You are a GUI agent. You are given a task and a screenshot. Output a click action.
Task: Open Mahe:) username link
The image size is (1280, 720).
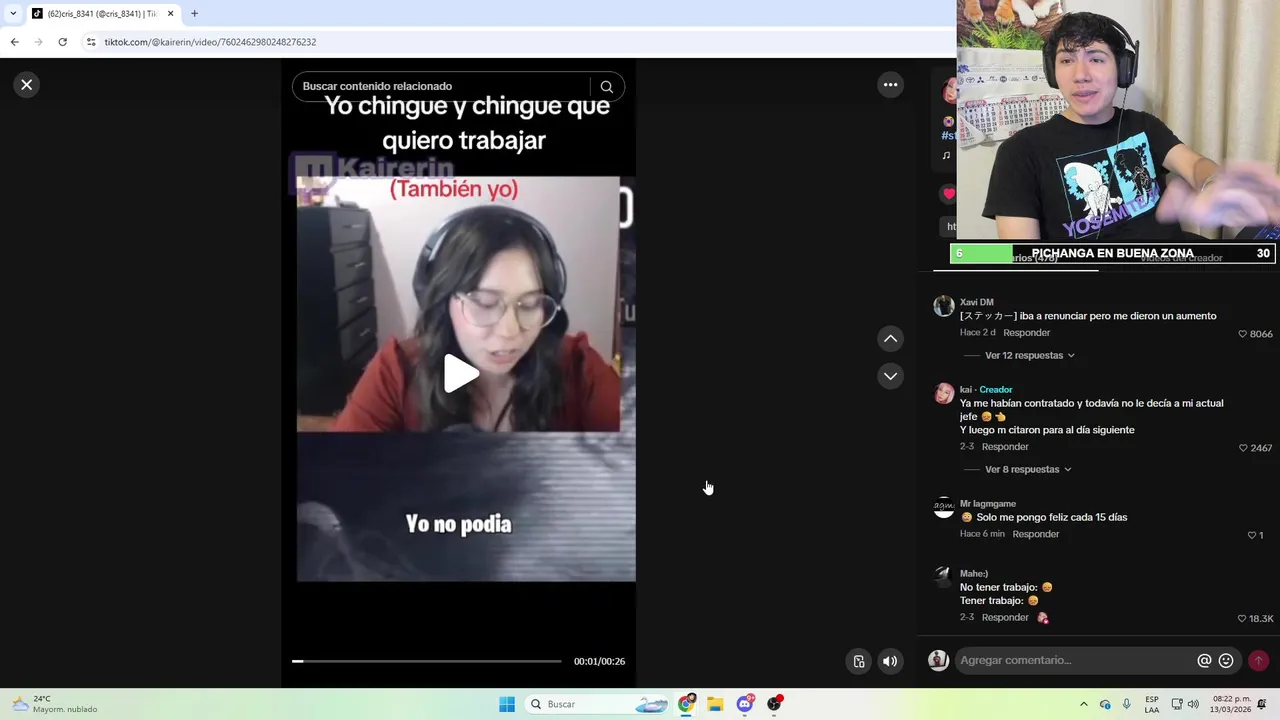pyautogui.click(x=974, y=574)
